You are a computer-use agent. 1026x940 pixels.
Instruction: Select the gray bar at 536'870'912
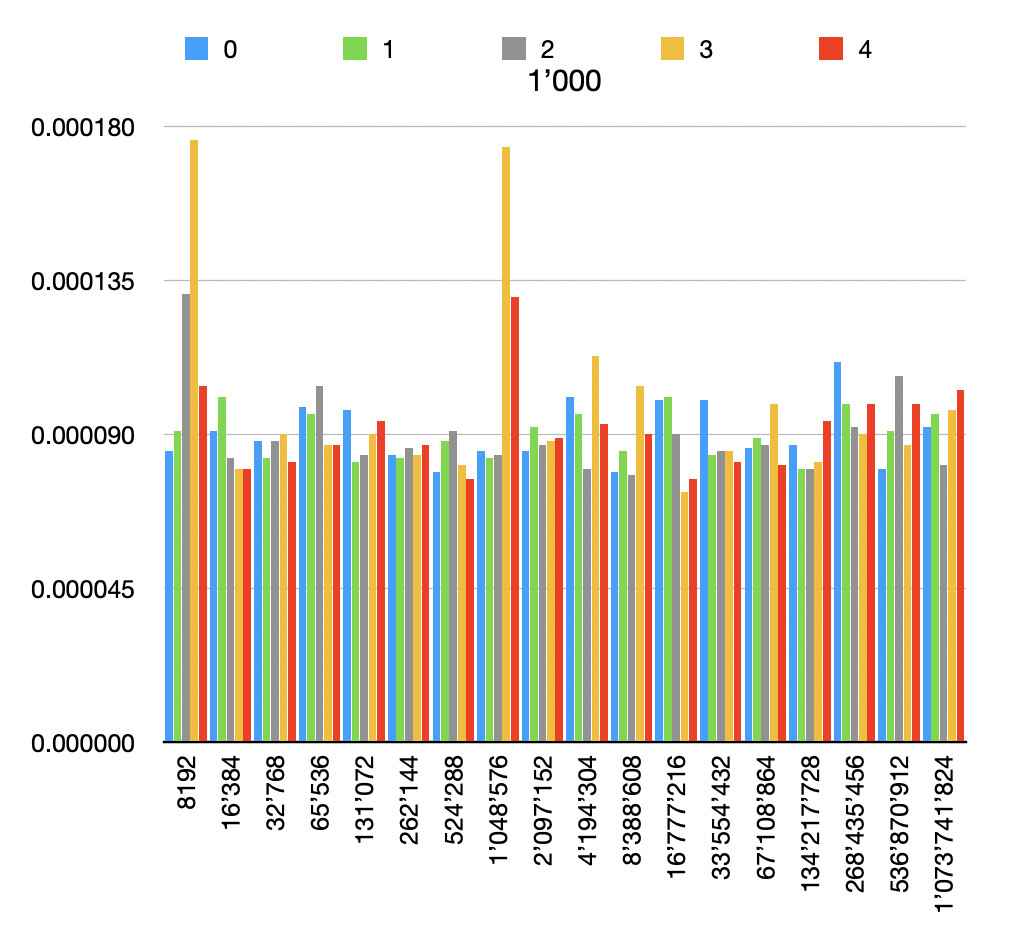(x=899, y=559)
